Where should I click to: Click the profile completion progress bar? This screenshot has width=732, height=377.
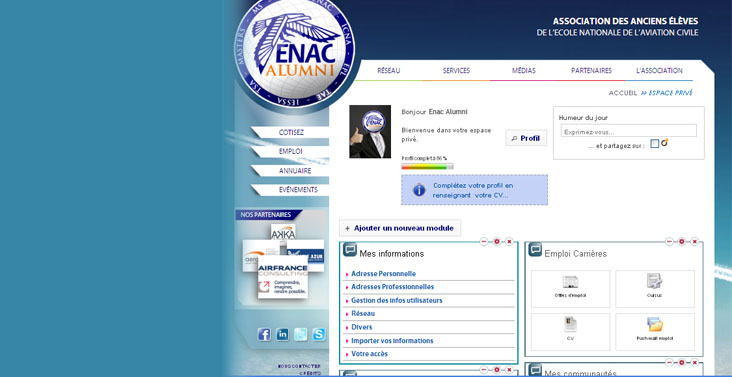coord(427,167)
